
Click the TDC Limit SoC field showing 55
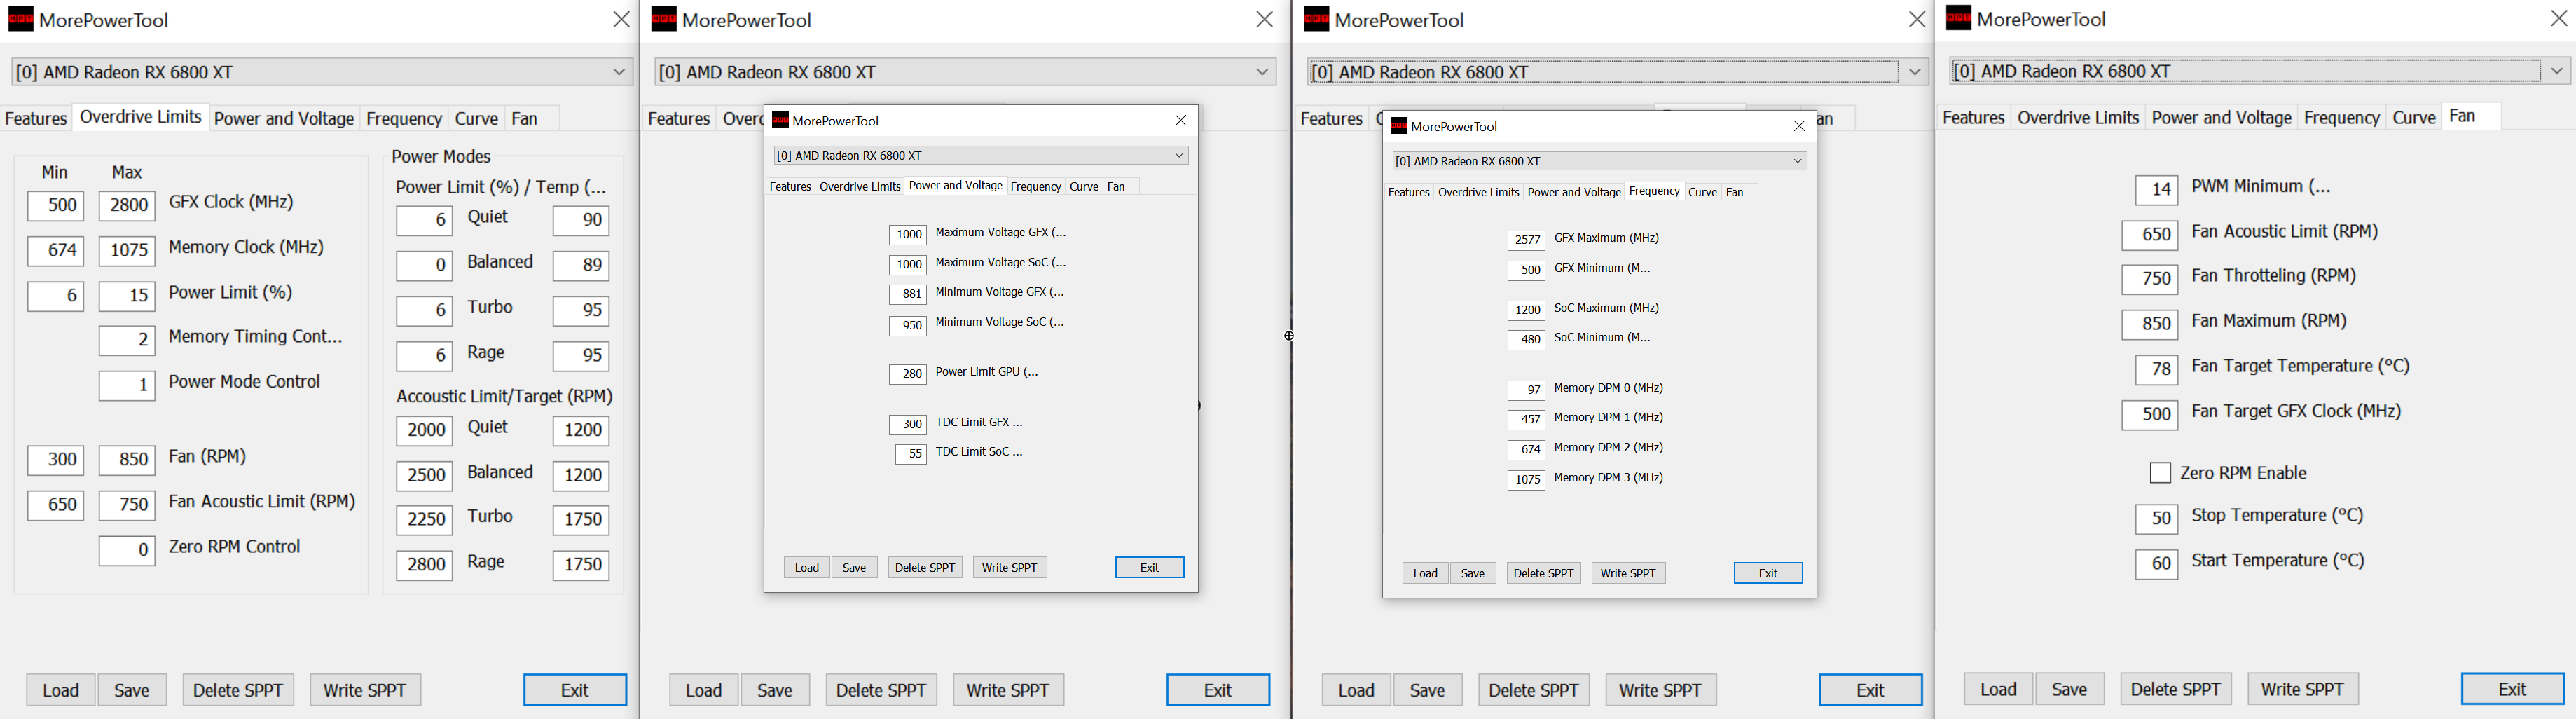(x=911, y=455)
